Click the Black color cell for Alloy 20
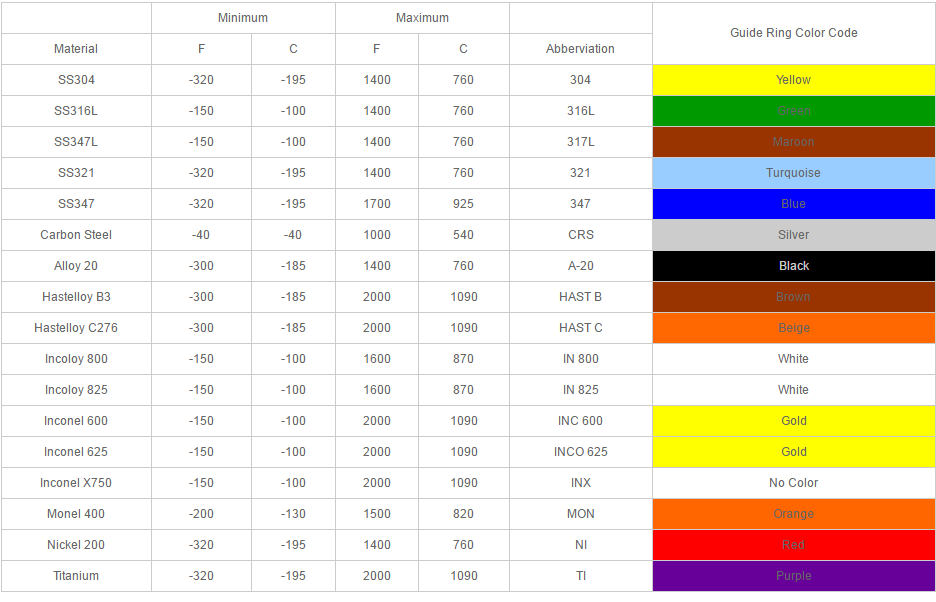The image size is (936, 602). pyautogui.click(x=793, y=266)
